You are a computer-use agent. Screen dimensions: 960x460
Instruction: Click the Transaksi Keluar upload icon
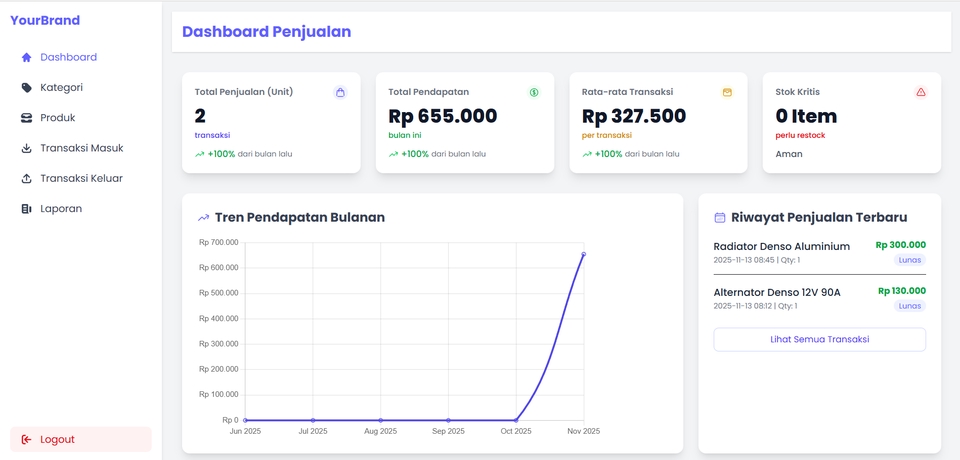[26, 179]
